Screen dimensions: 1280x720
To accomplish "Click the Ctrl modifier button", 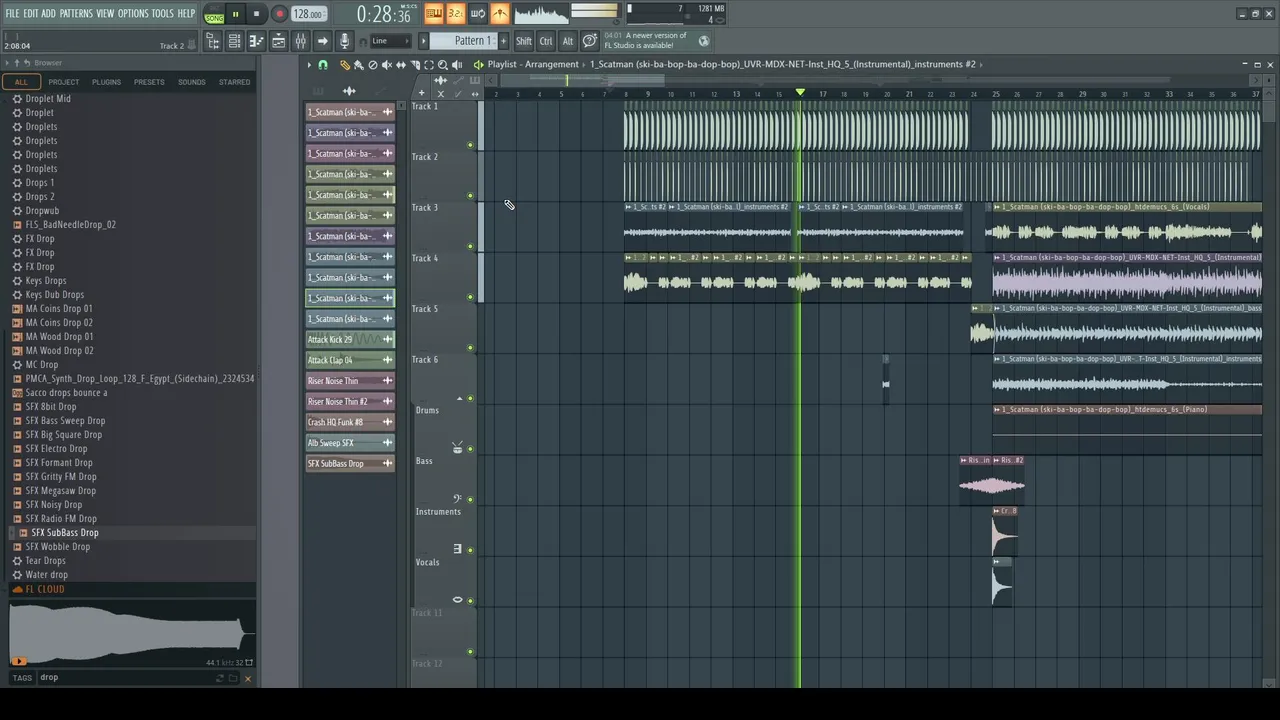I will 546,41.
